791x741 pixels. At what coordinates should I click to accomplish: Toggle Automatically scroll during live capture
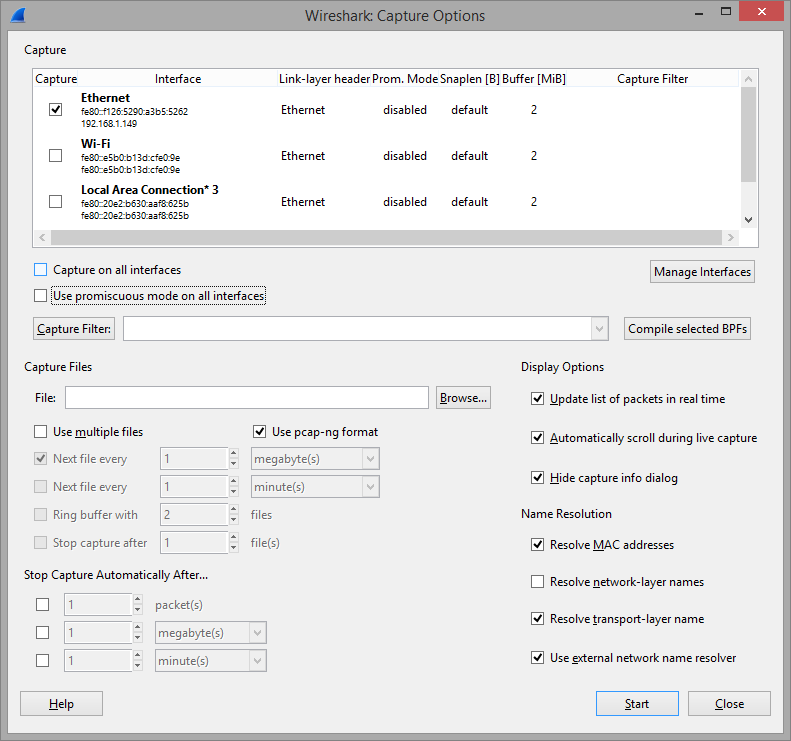[x=537, y=438]
